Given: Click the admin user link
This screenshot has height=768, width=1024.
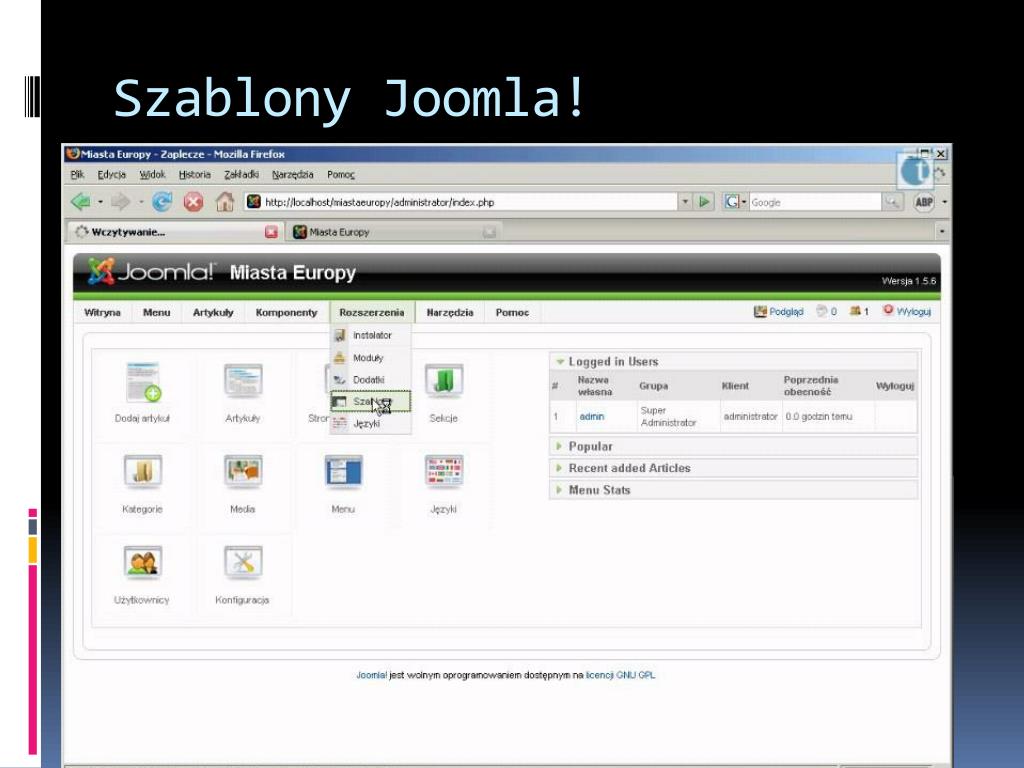Looking at the screenshot, I should 592,417.
